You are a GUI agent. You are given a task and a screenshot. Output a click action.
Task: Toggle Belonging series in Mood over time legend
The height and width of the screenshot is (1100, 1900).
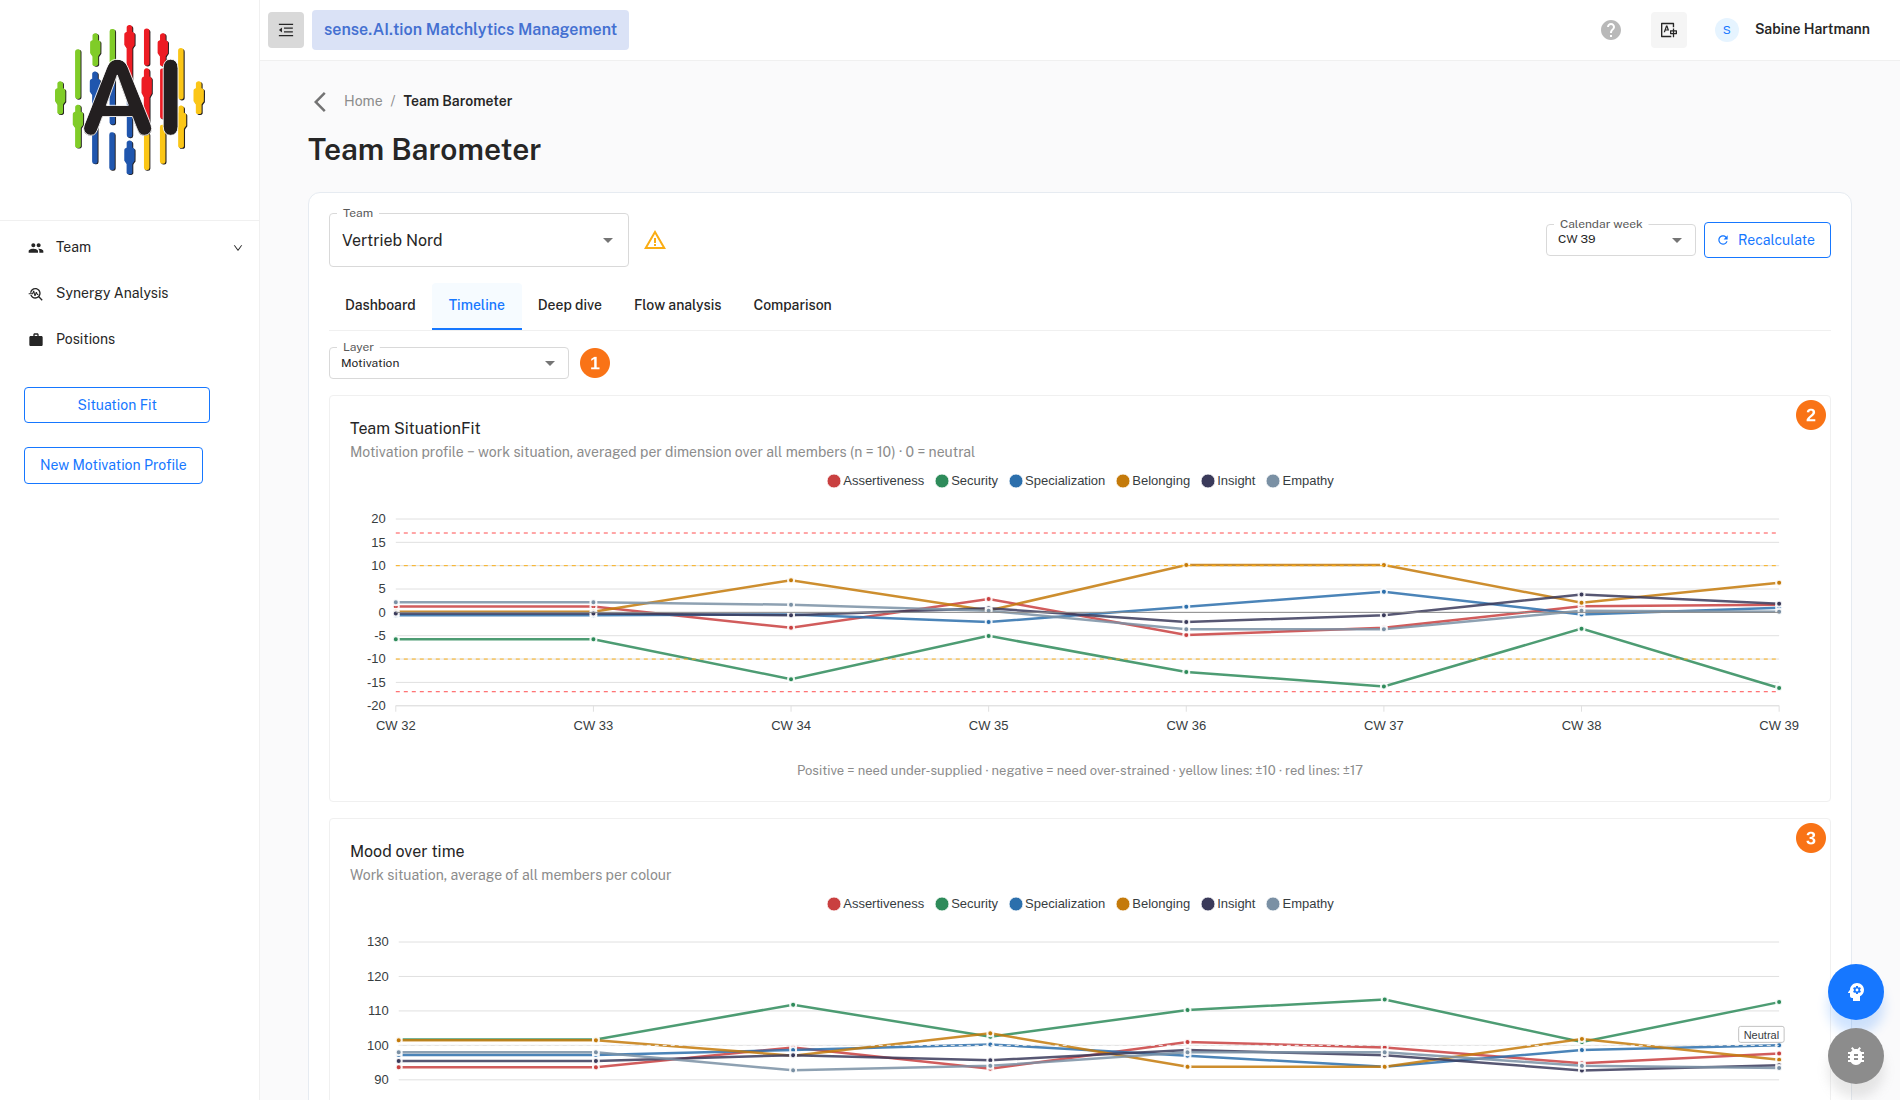pos(1153,904)
